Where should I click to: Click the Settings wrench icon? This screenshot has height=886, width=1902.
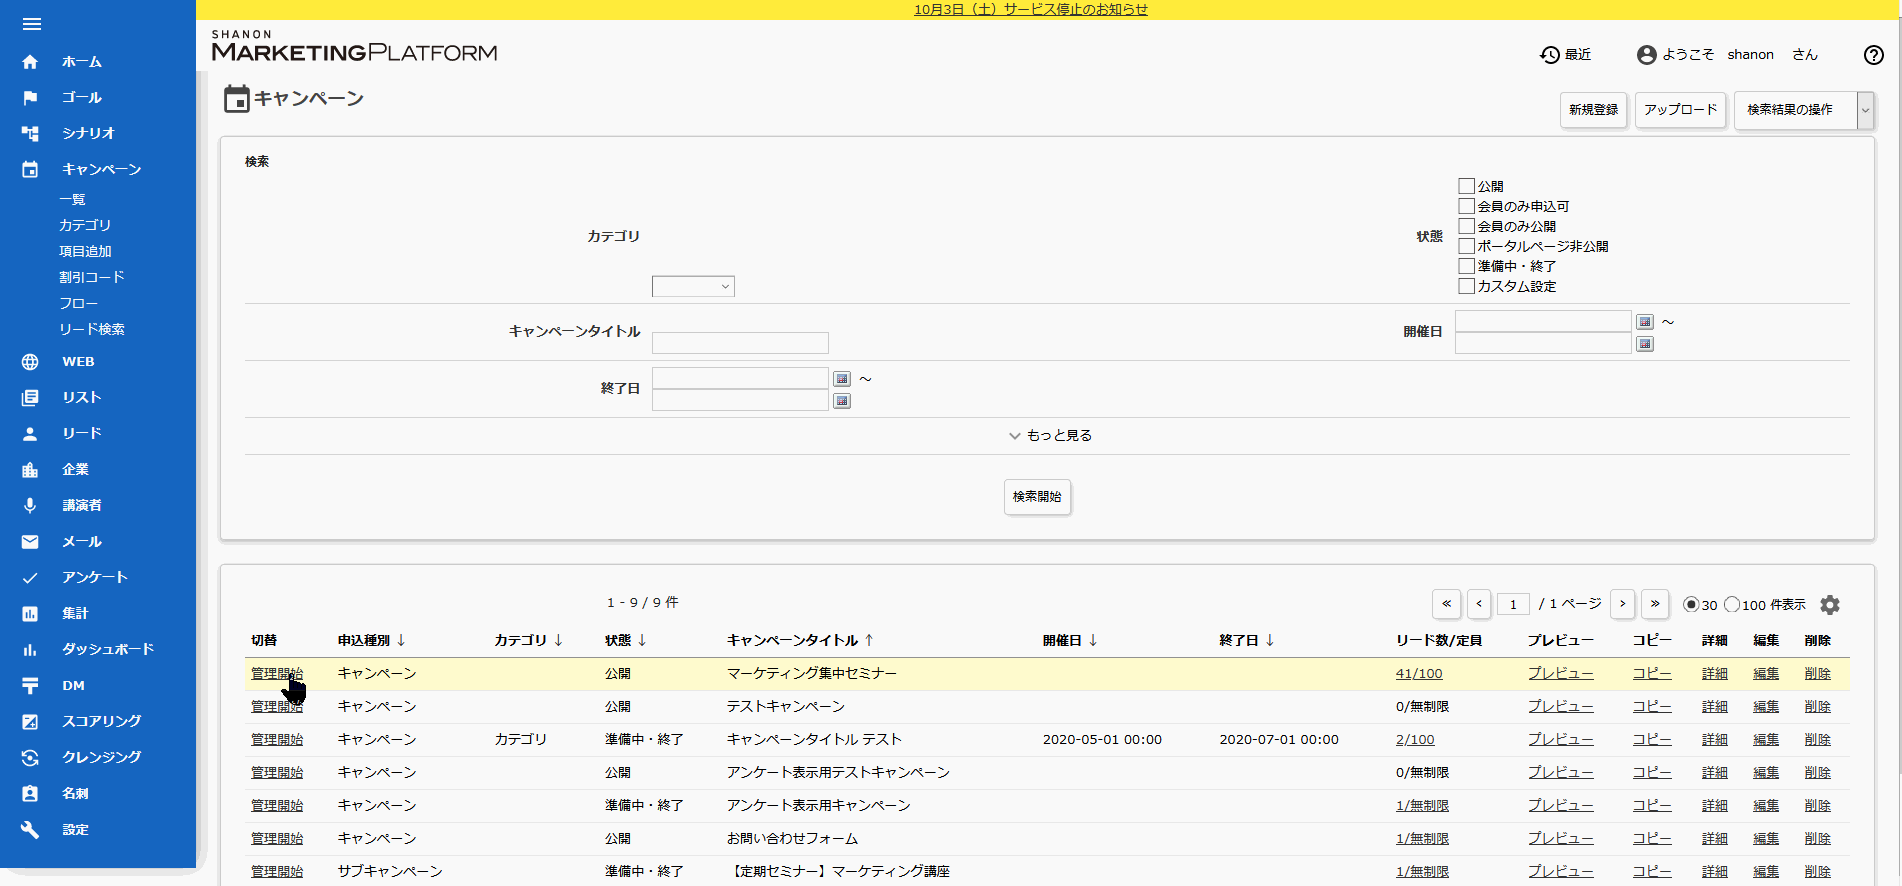[30, 830]
